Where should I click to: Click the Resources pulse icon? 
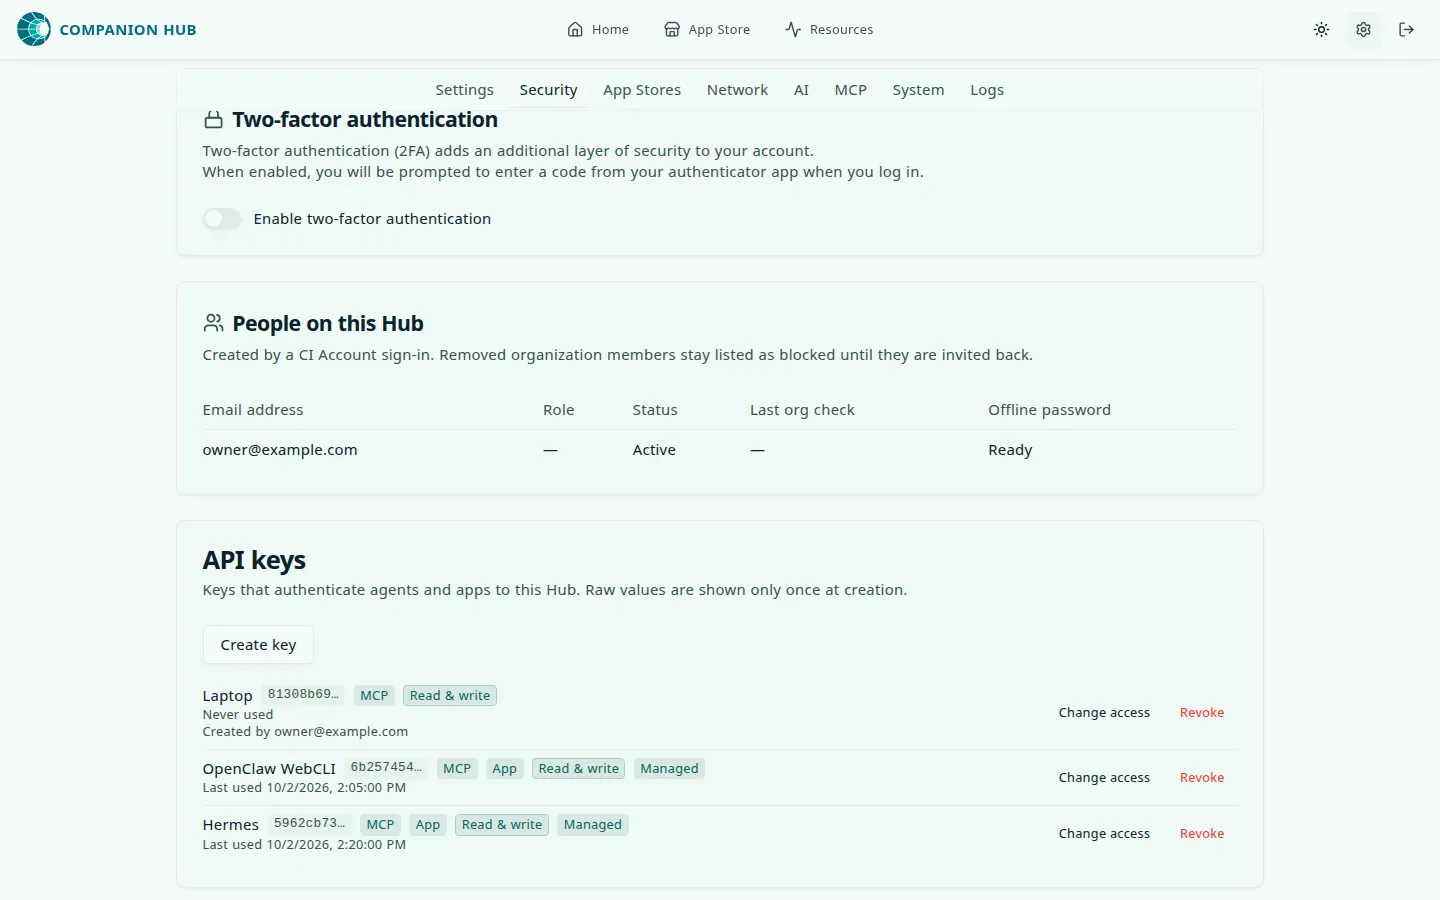793,30
